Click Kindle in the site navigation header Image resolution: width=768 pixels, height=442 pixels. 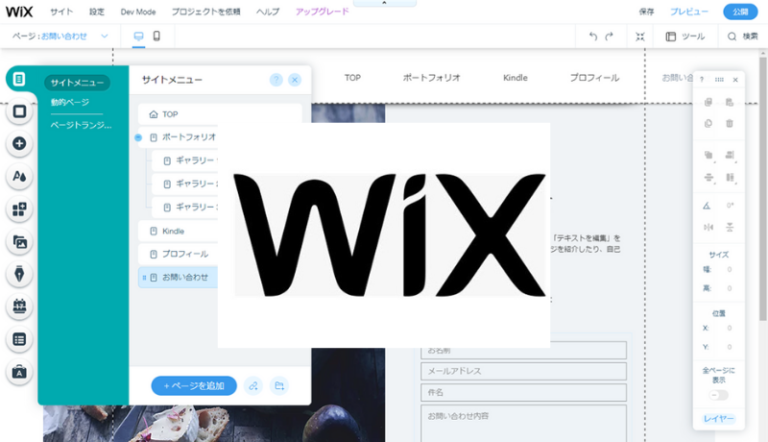[x=515, y=77]
